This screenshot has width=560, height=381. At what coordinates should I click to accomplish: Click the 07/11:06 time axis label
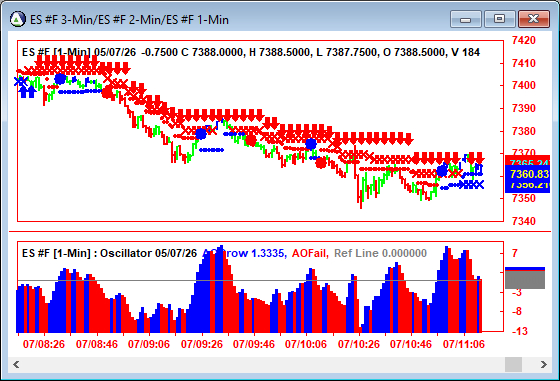tap(464, 344)
